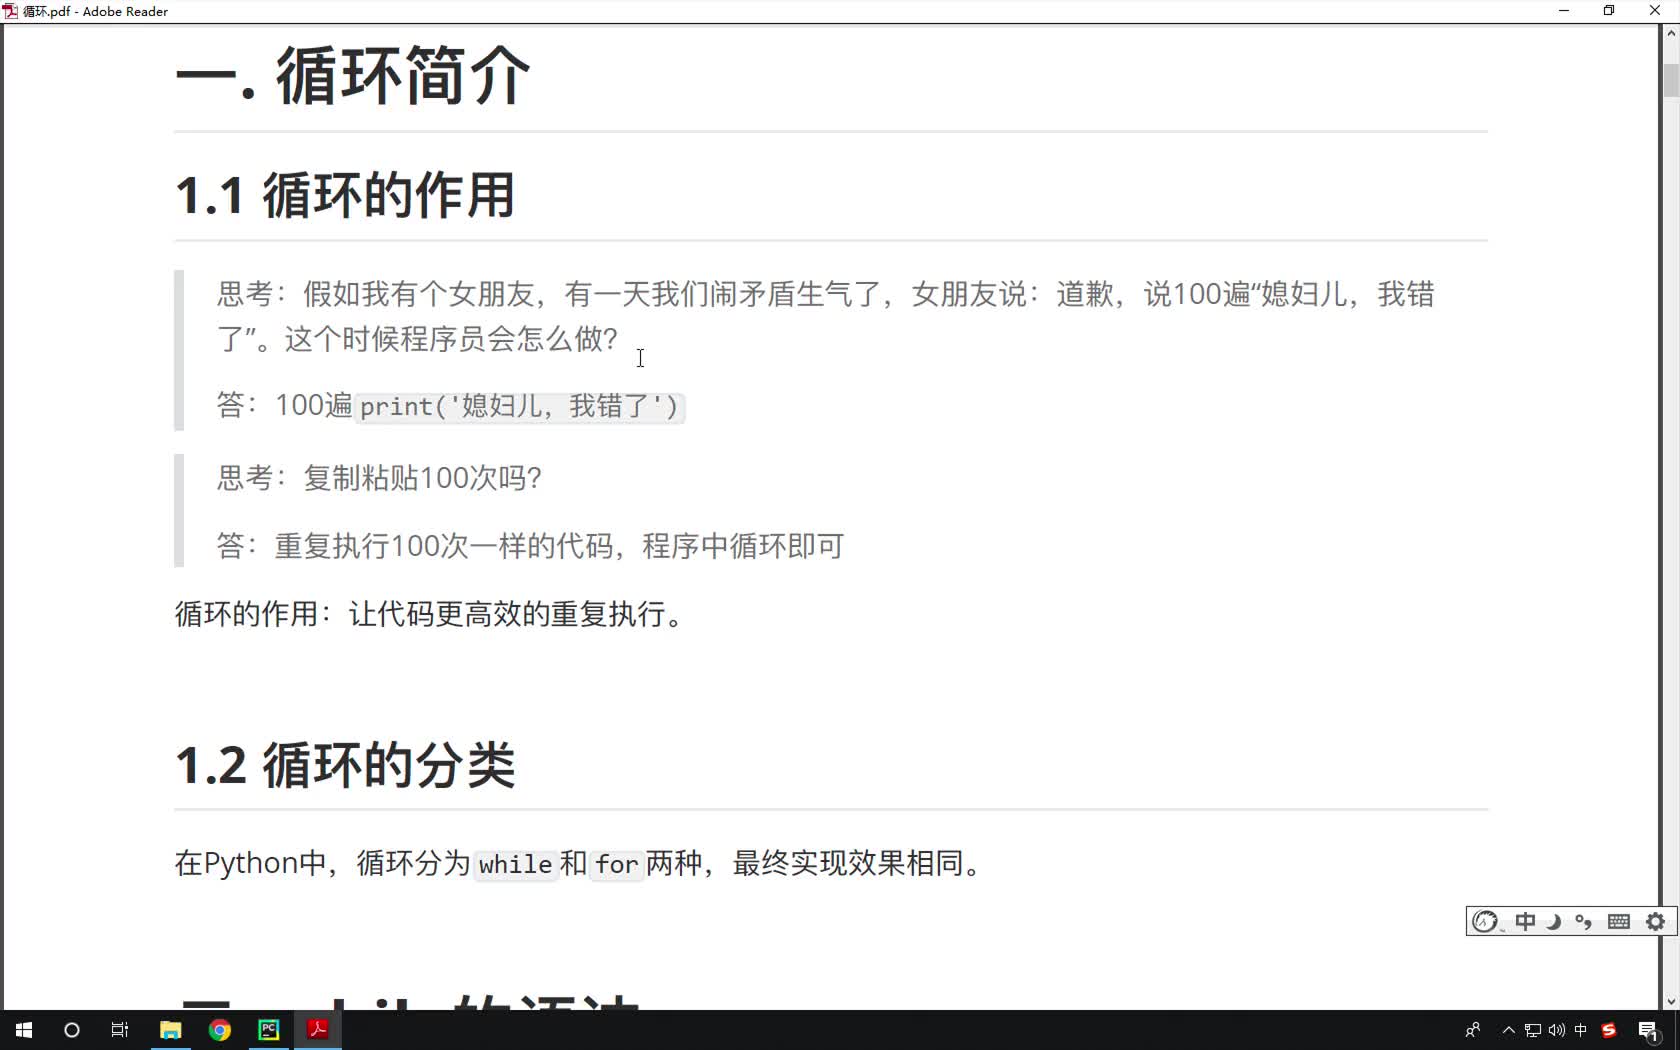
Task: Click the 中 language indicator in tray
Action: [x=1581, y=1030]
